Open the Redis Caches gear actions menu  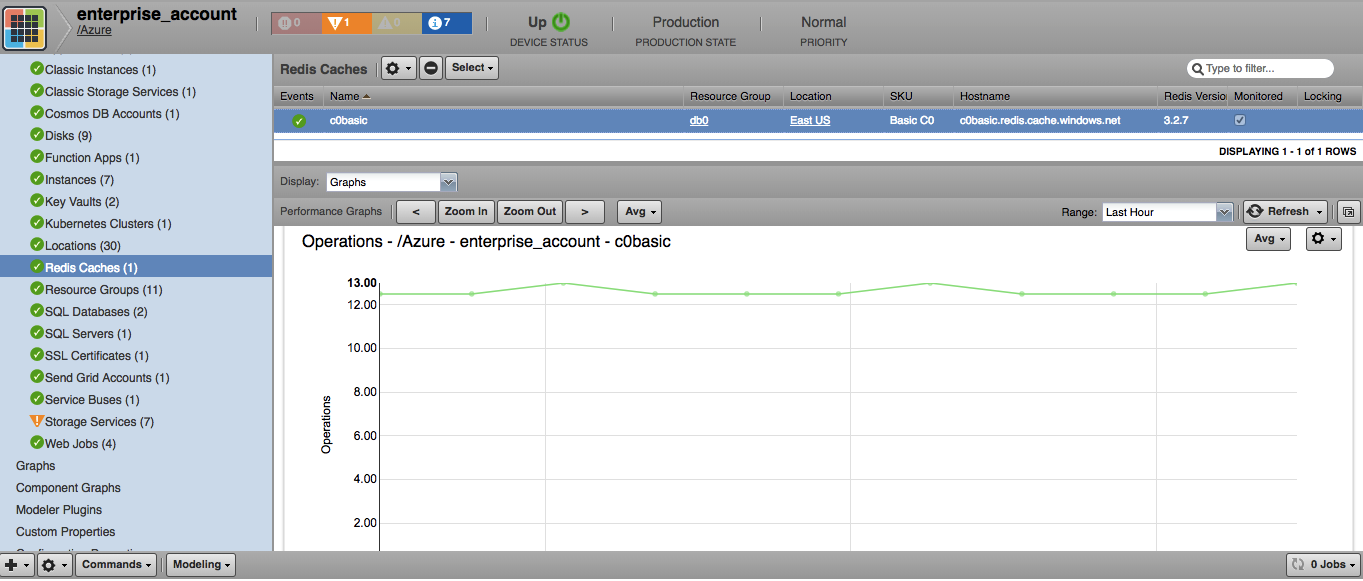point(398,68)
